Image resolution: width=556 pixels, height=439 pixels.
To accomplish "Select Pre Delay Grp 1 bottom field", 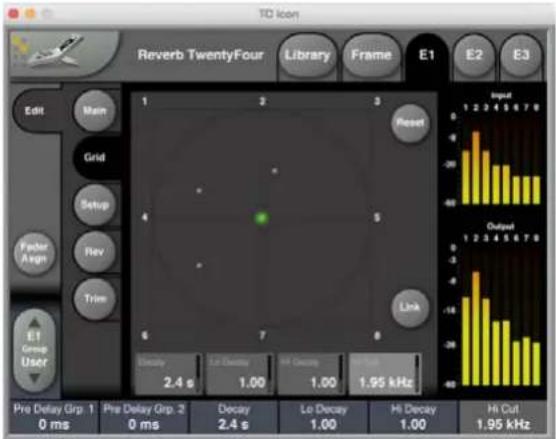I will click(x=54, y=417).
